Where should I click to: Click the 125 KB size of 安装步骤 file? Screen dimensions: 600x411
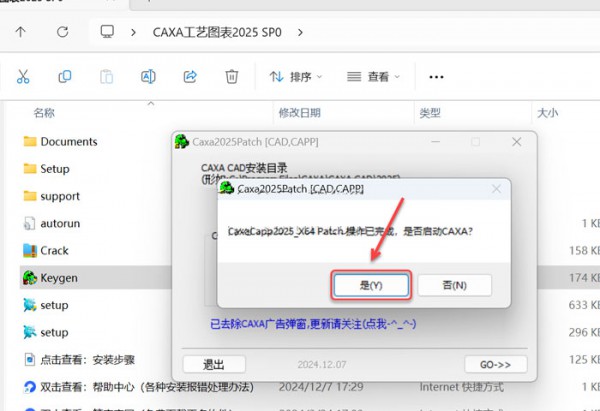click(584, 360)
